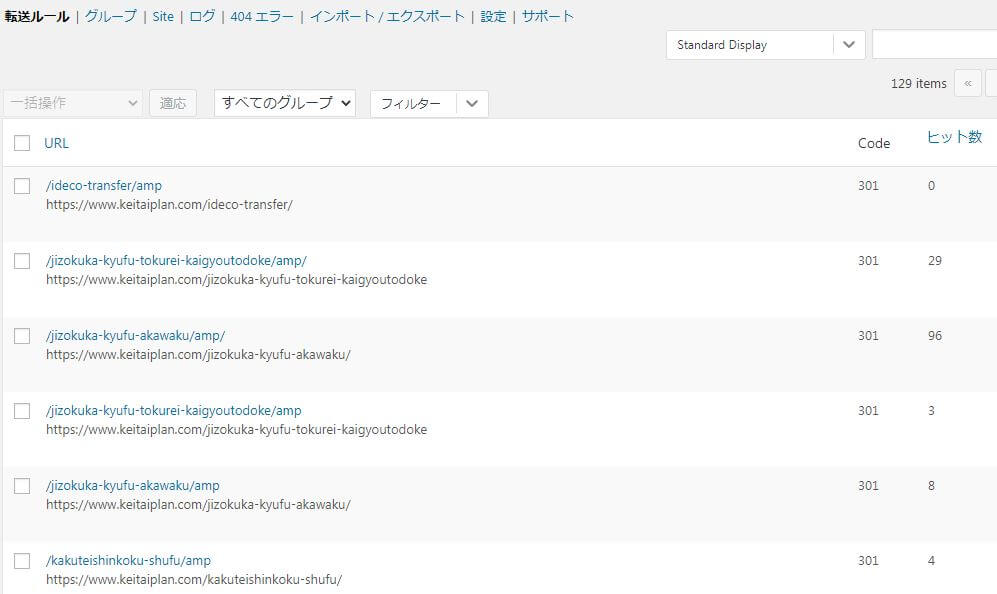Open the 404 エラー tab
997x594 pixels.
[262, 17]
